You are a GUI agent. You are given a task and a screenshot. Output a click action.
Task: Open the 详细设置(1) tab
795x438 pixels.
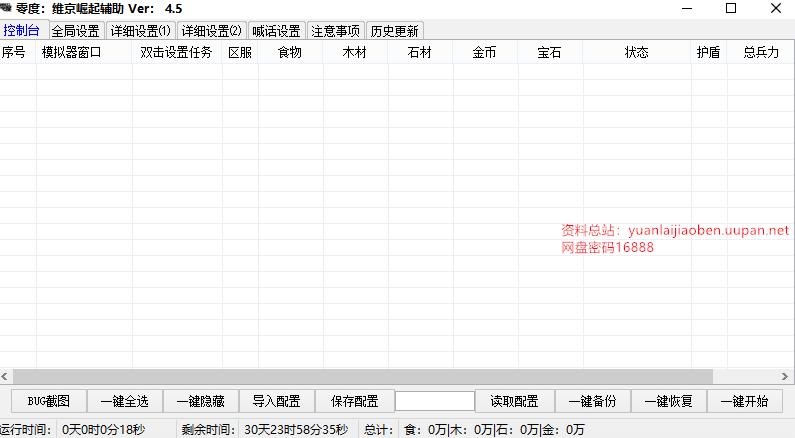(x=141, y=31)
